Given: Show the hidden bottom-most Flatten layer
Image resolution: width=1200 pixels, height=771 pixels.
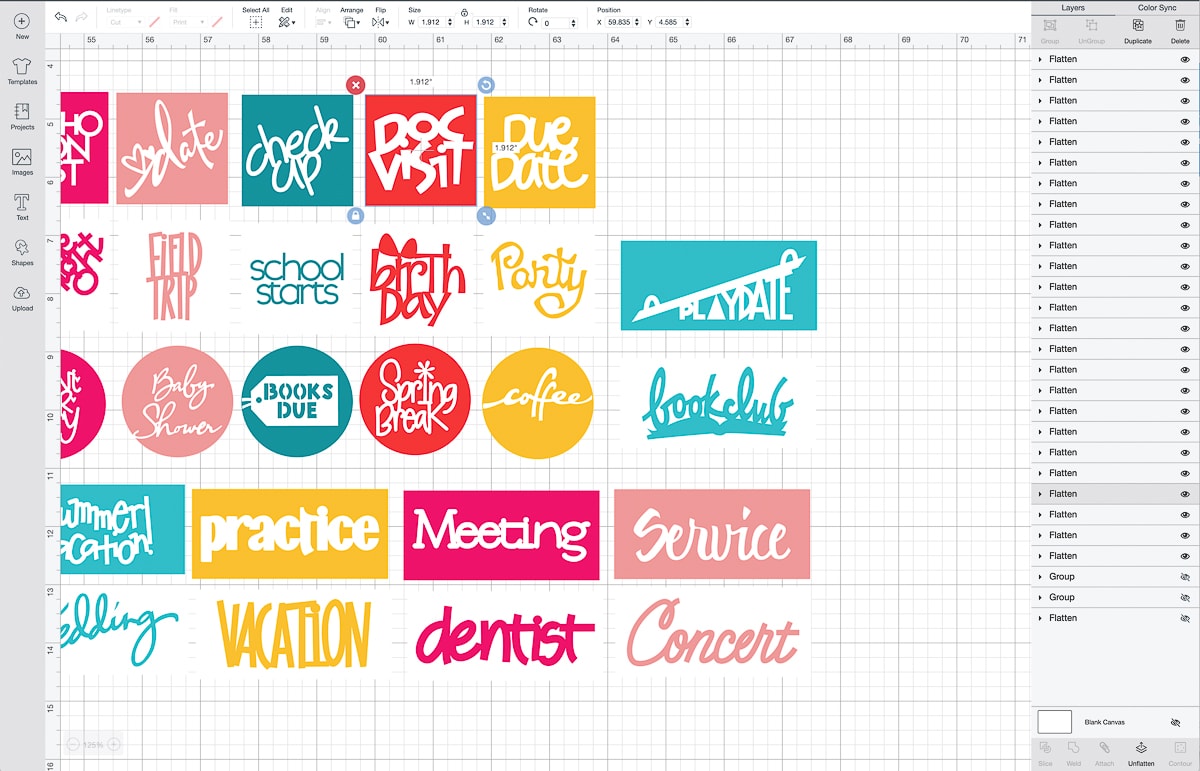Looking at the screenshot, I should point(1185,618).
